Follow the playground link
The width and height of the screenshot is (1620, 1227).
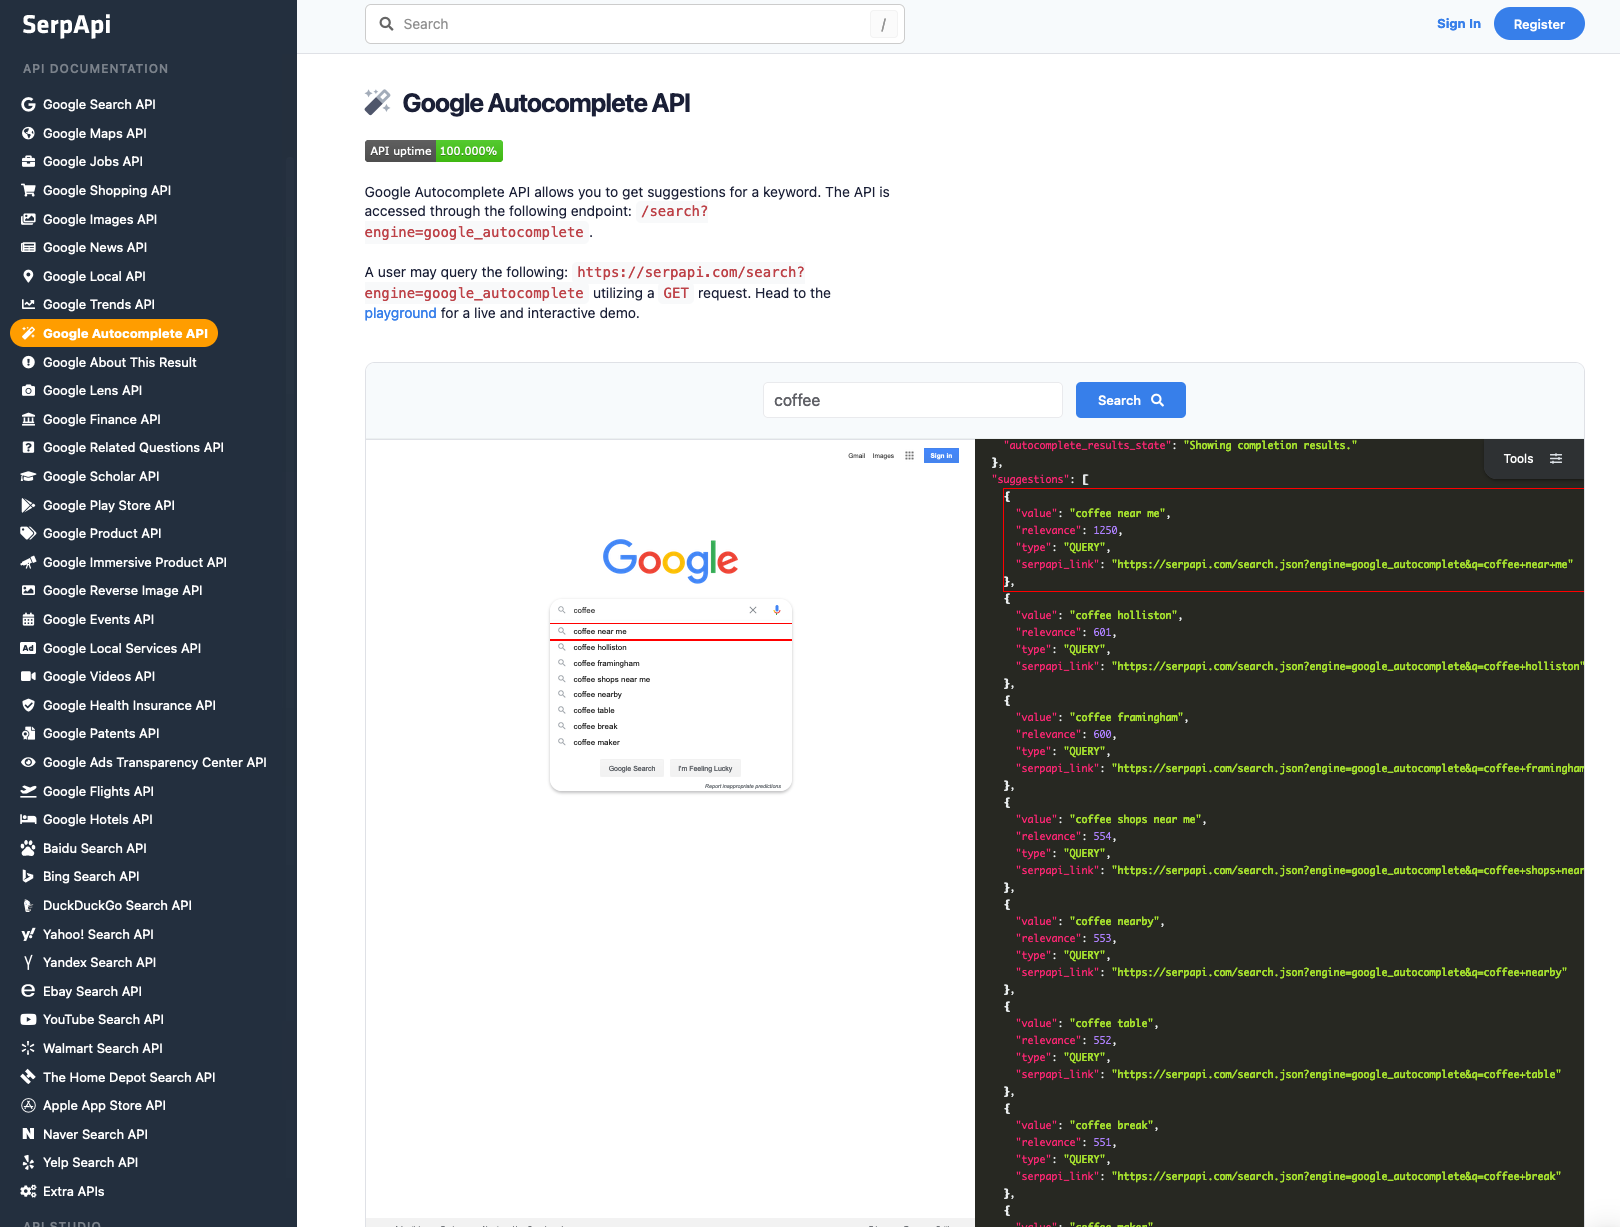[x=400, y=313]
